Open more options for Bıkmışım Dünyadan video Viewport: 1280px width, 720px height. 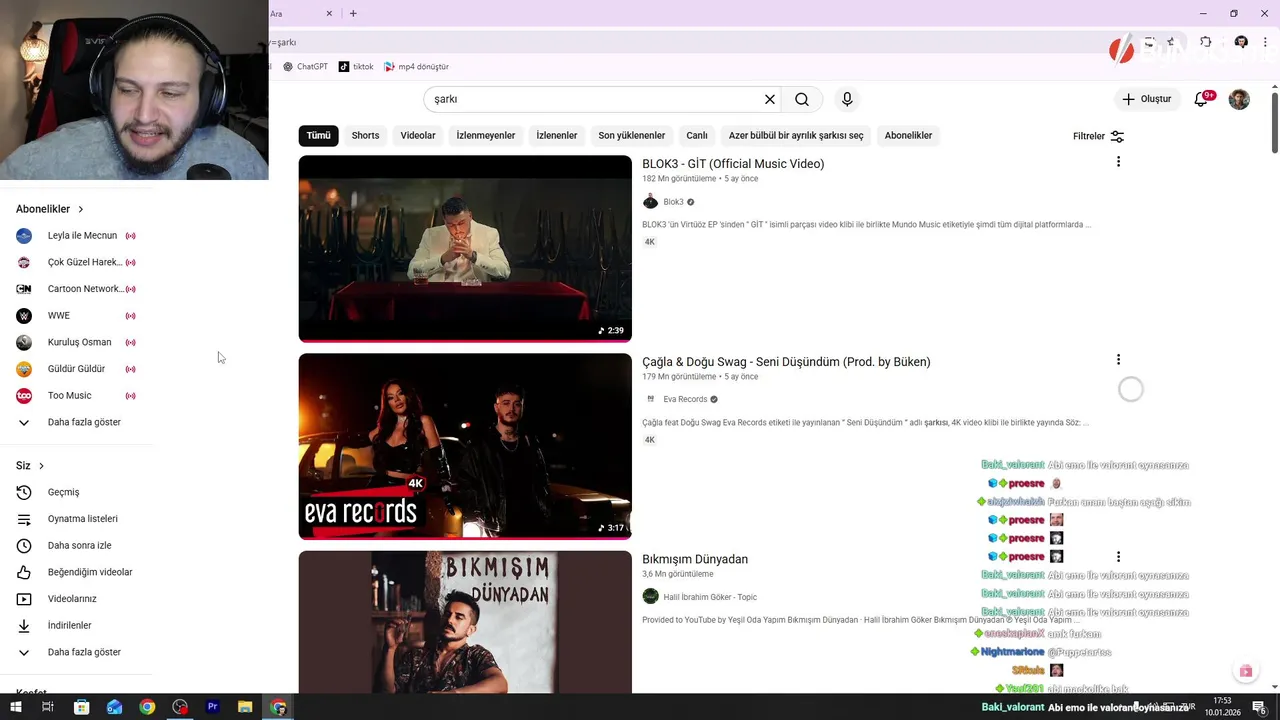click(x=1118, y=557)
